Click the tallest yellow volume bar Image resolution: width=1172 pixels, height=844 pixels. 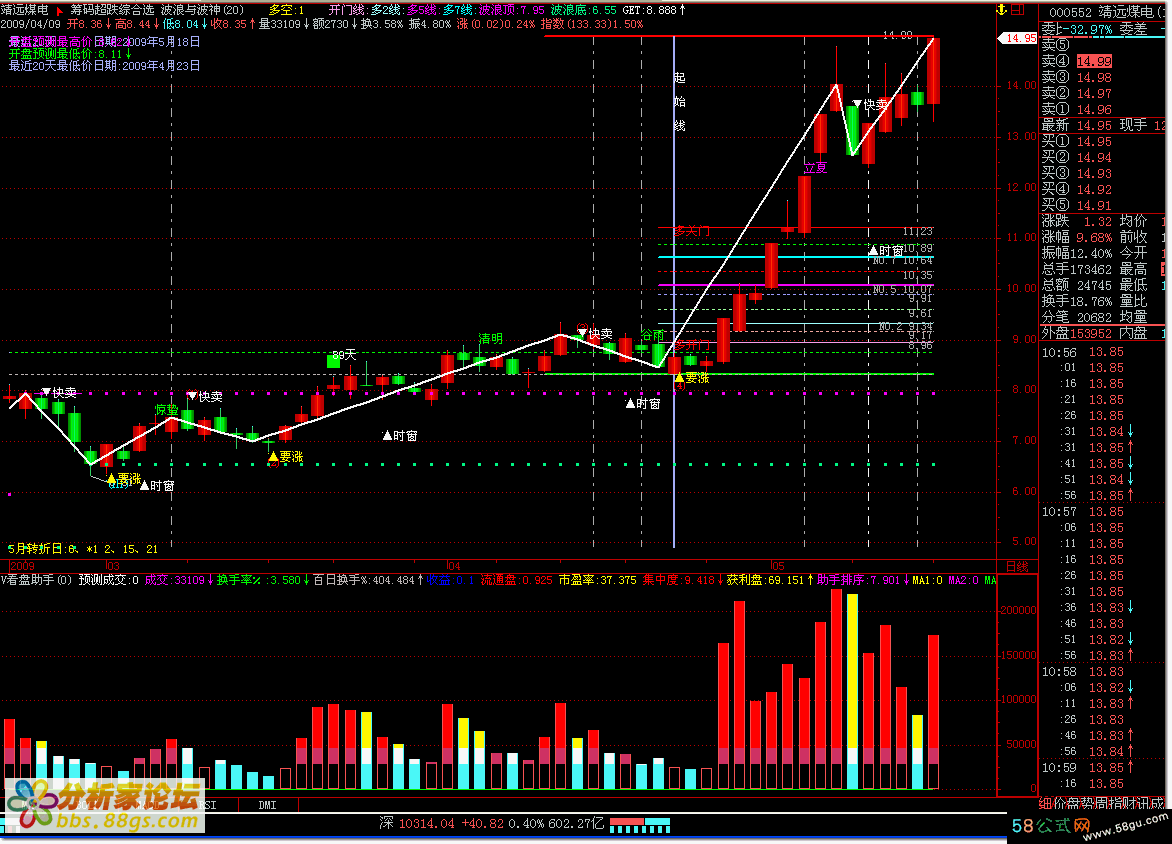(852, 691)
